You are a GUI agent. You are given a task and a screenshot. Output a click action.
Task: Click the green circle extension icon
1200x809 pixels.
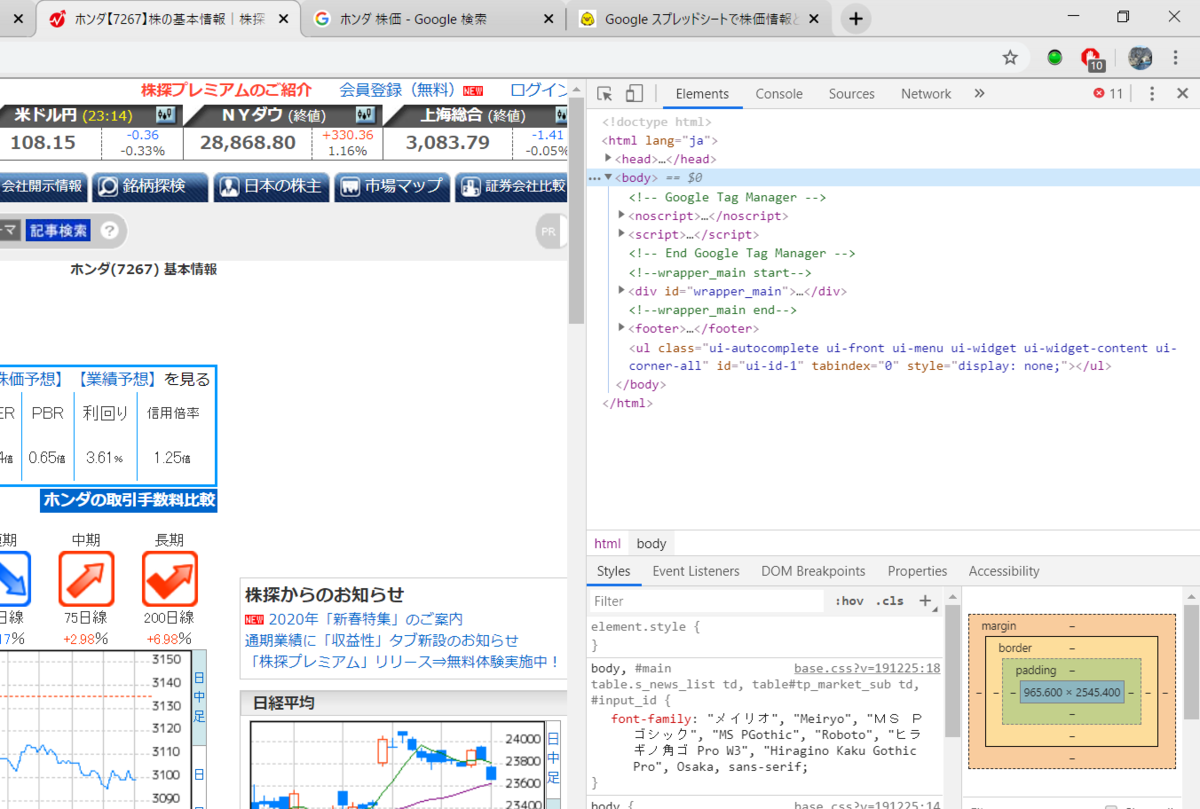[1055, 58]
